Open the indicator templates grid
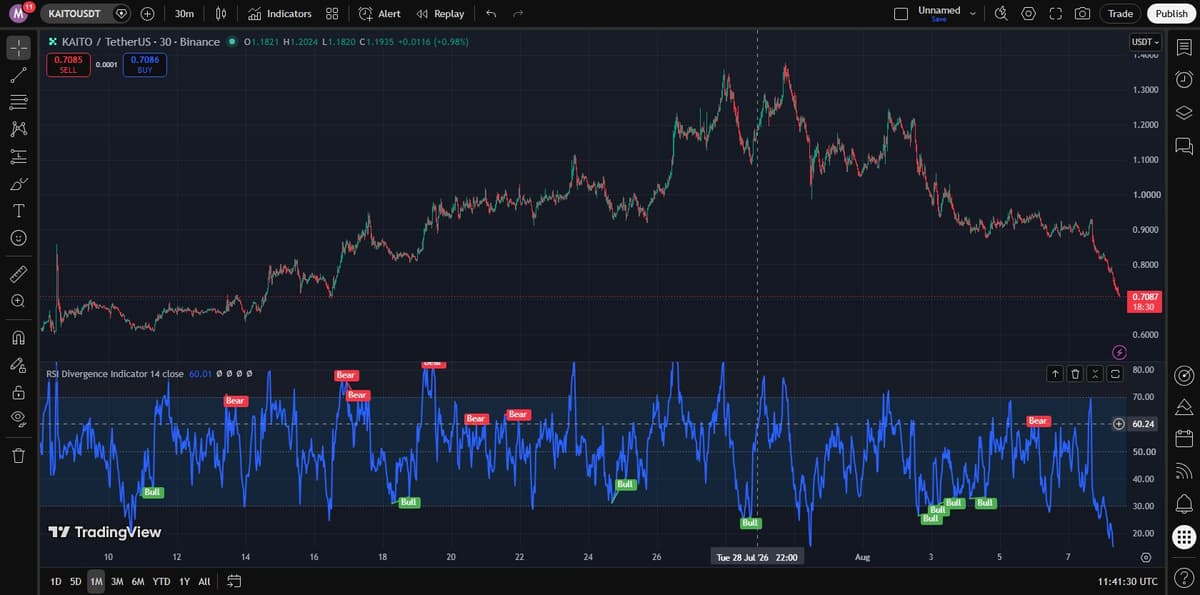This screenshot has width=1200, height=595. tap(332, 14)
